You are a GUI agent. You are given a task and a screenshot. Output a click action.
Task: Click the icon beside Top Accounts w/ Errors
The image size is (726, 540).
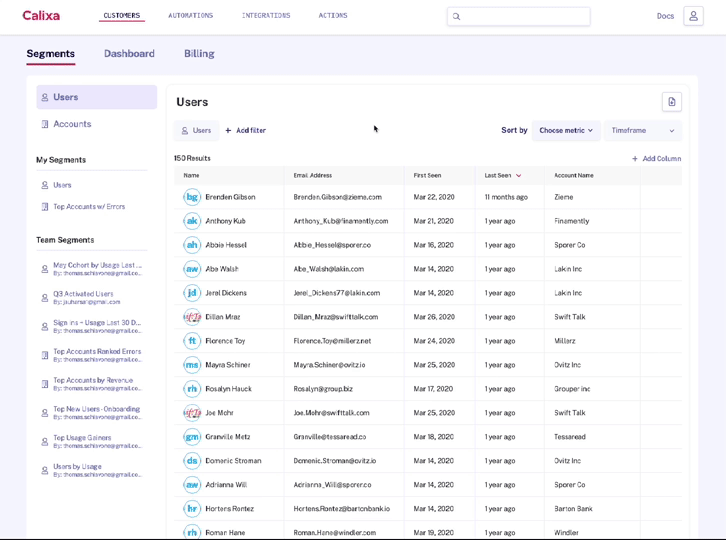coord(45,207)
